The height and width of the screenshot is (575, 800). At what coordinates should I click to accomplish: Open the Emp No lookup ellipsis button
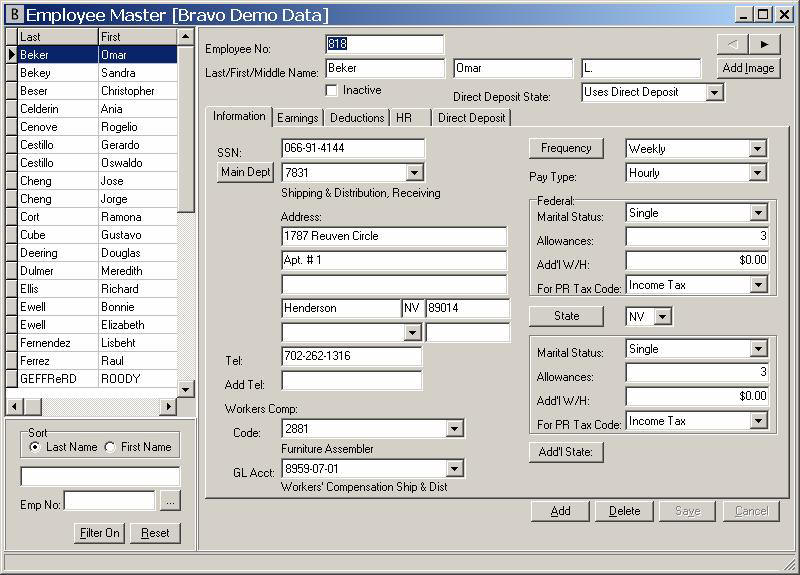(x=170, y=501)
